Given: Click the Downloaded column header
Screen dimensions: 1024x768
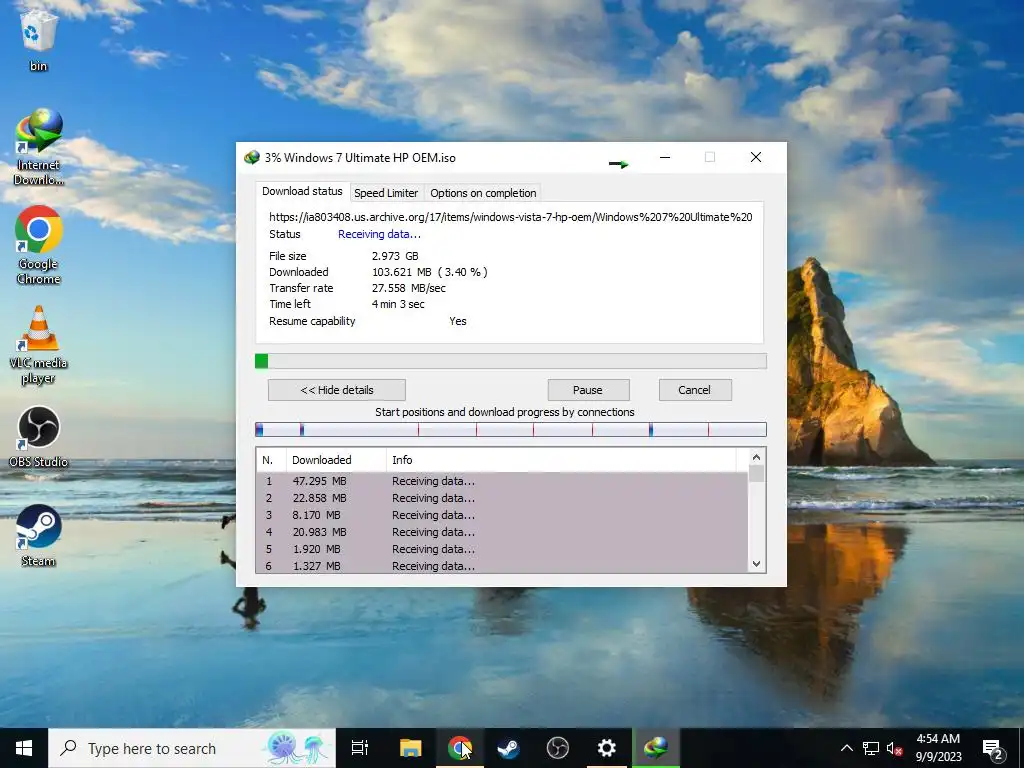Looking at the screenshot, I should click(x=336, y=460).
